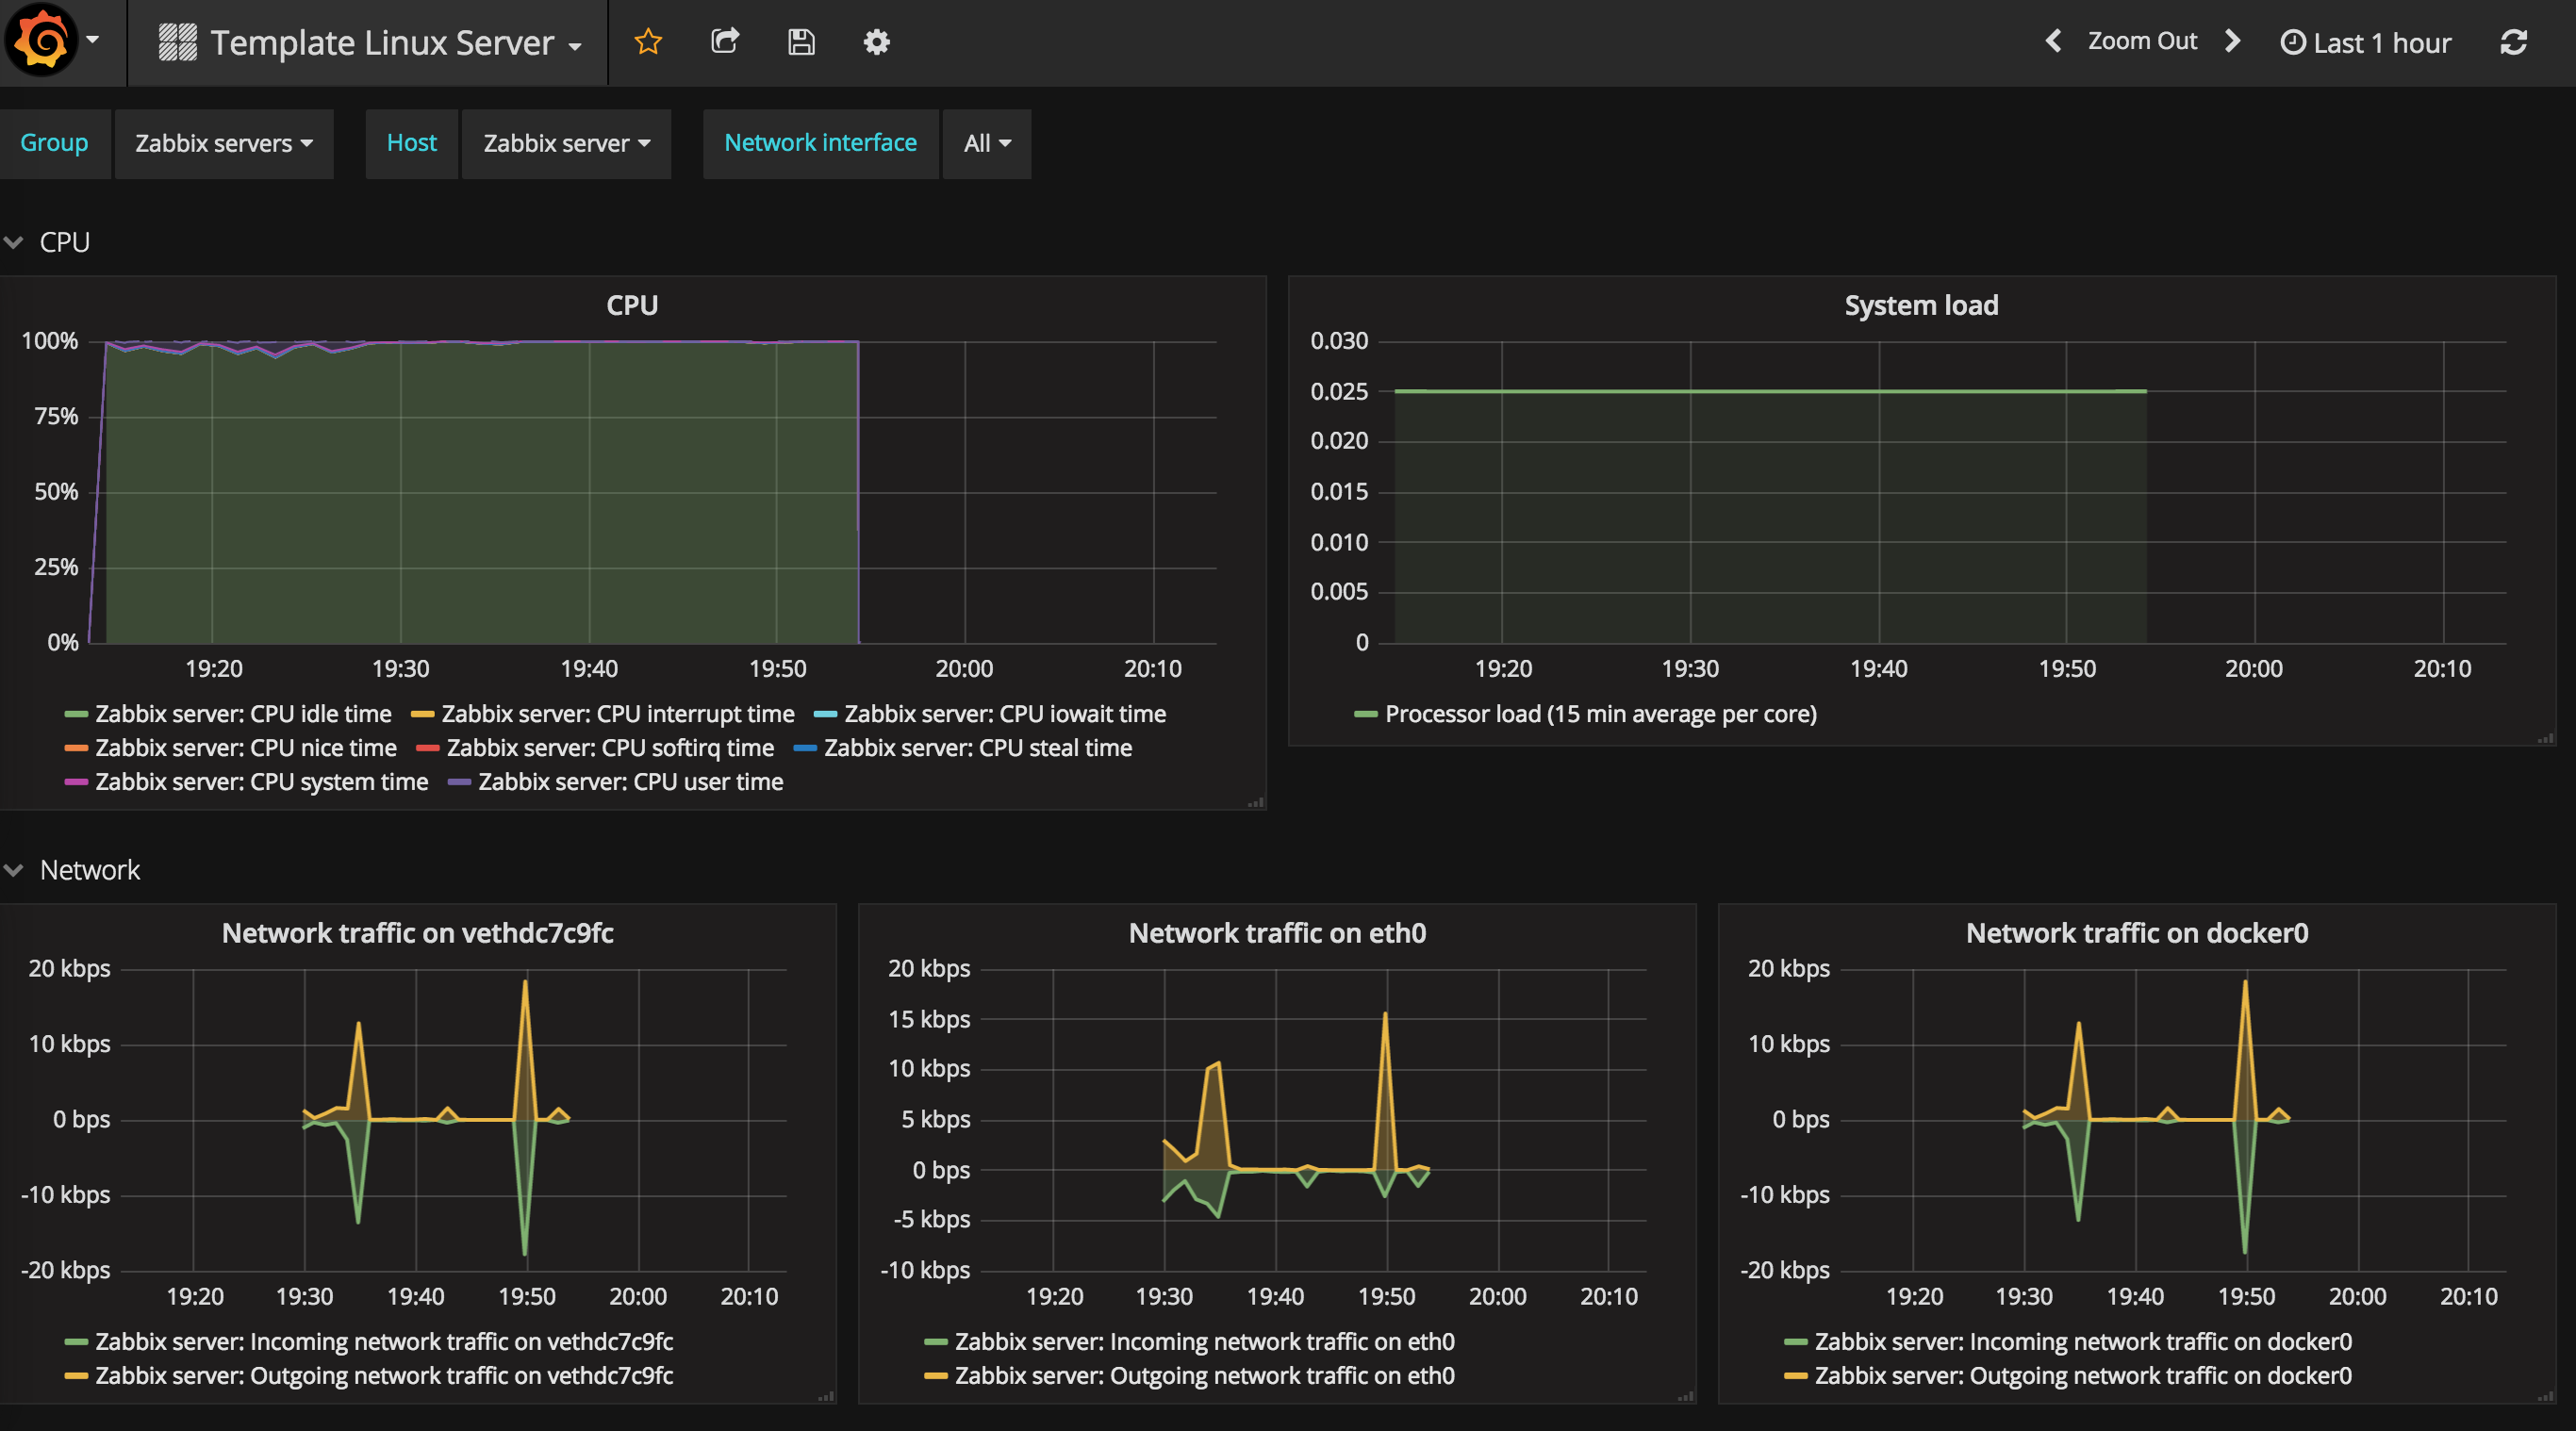Collapse the Network row
This screenshot has width=2576, height=1431.
pyautogui.click(x=72, y=870)
